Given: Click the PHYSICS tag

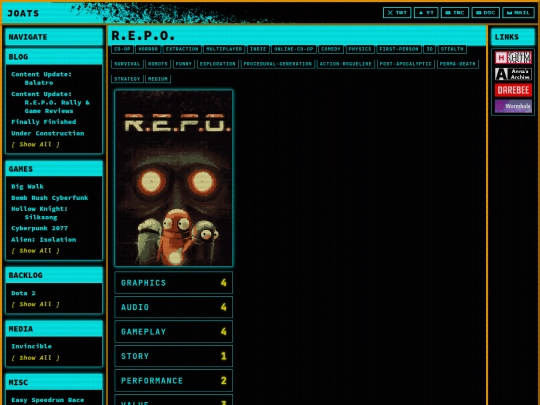Looking at the screenshot, I should click(360, 49).
